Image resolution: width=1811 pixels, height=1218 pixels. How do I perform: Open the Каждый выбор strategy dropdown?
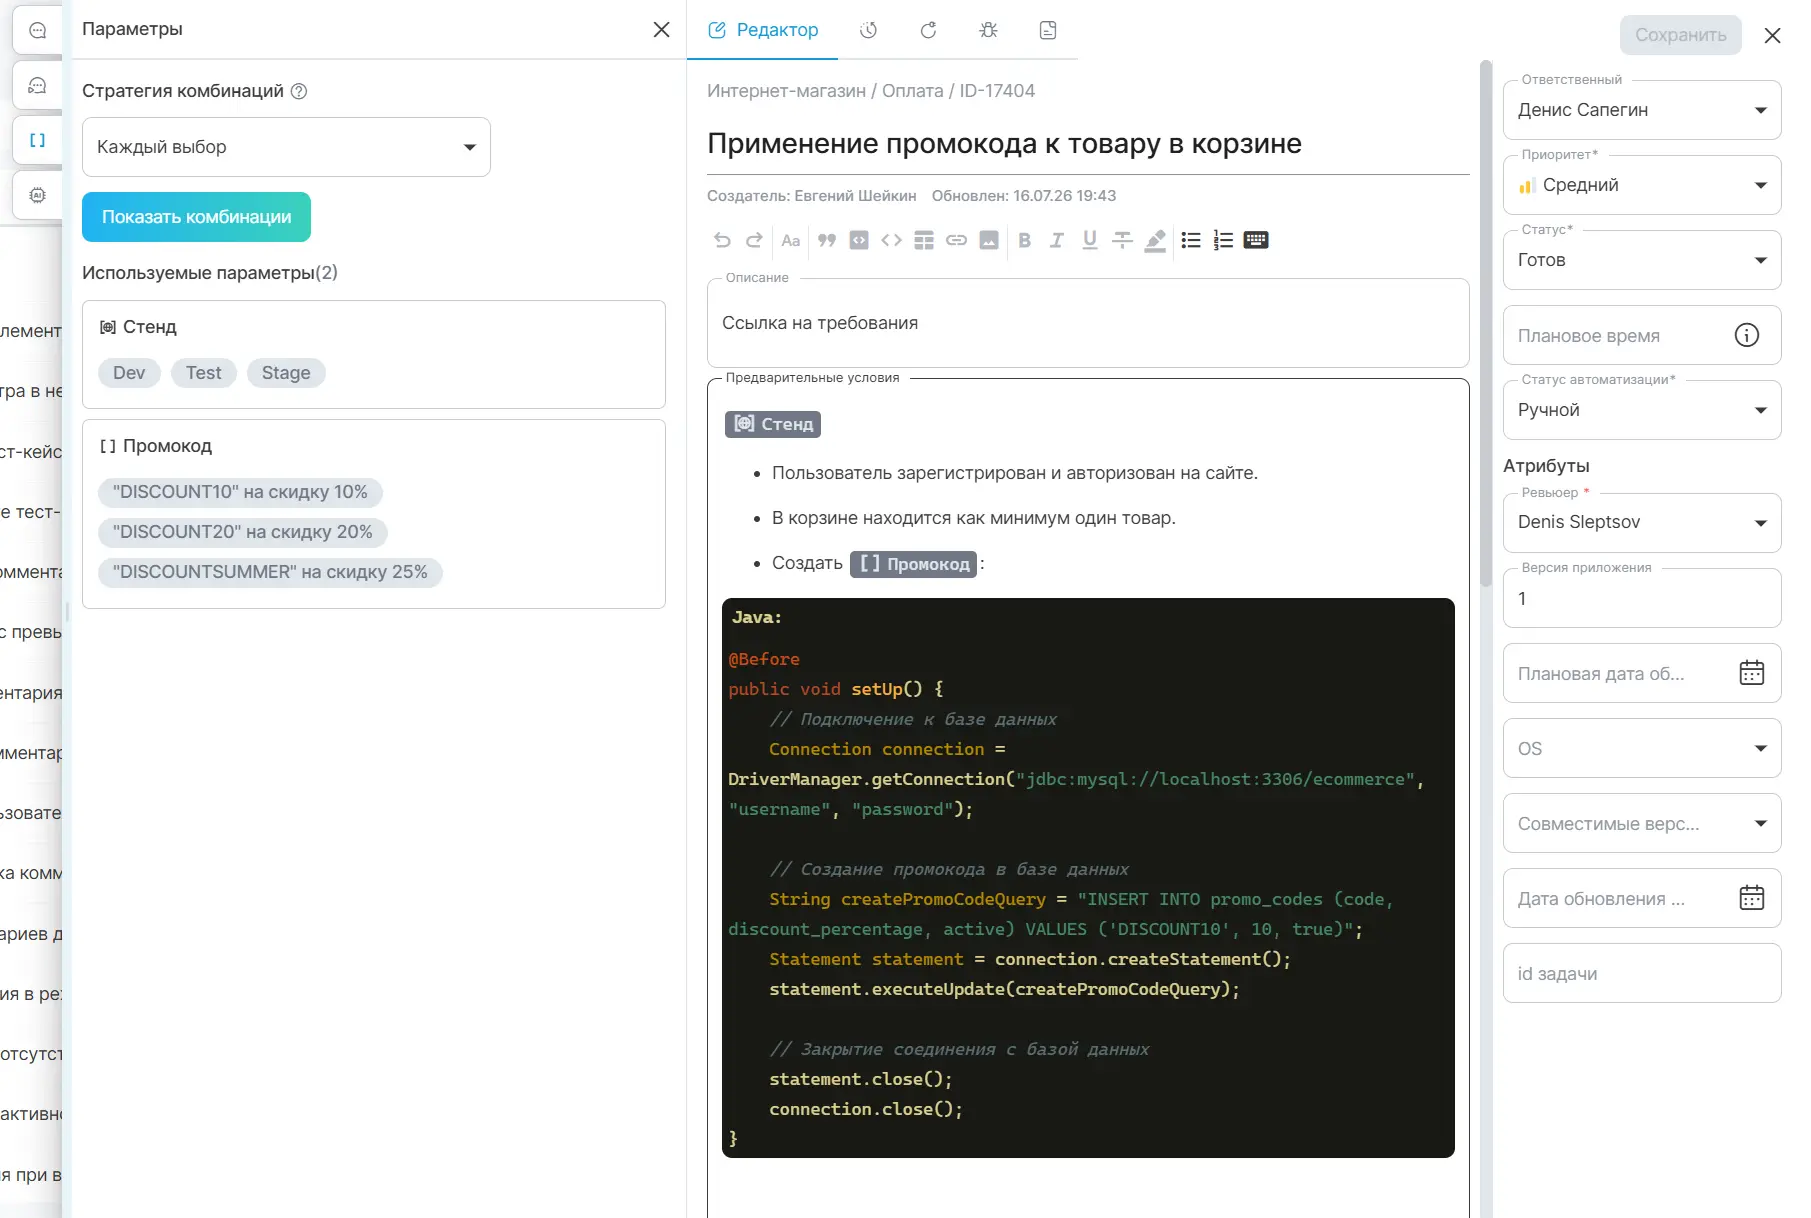pyautogui.click(x=286, y=147)
